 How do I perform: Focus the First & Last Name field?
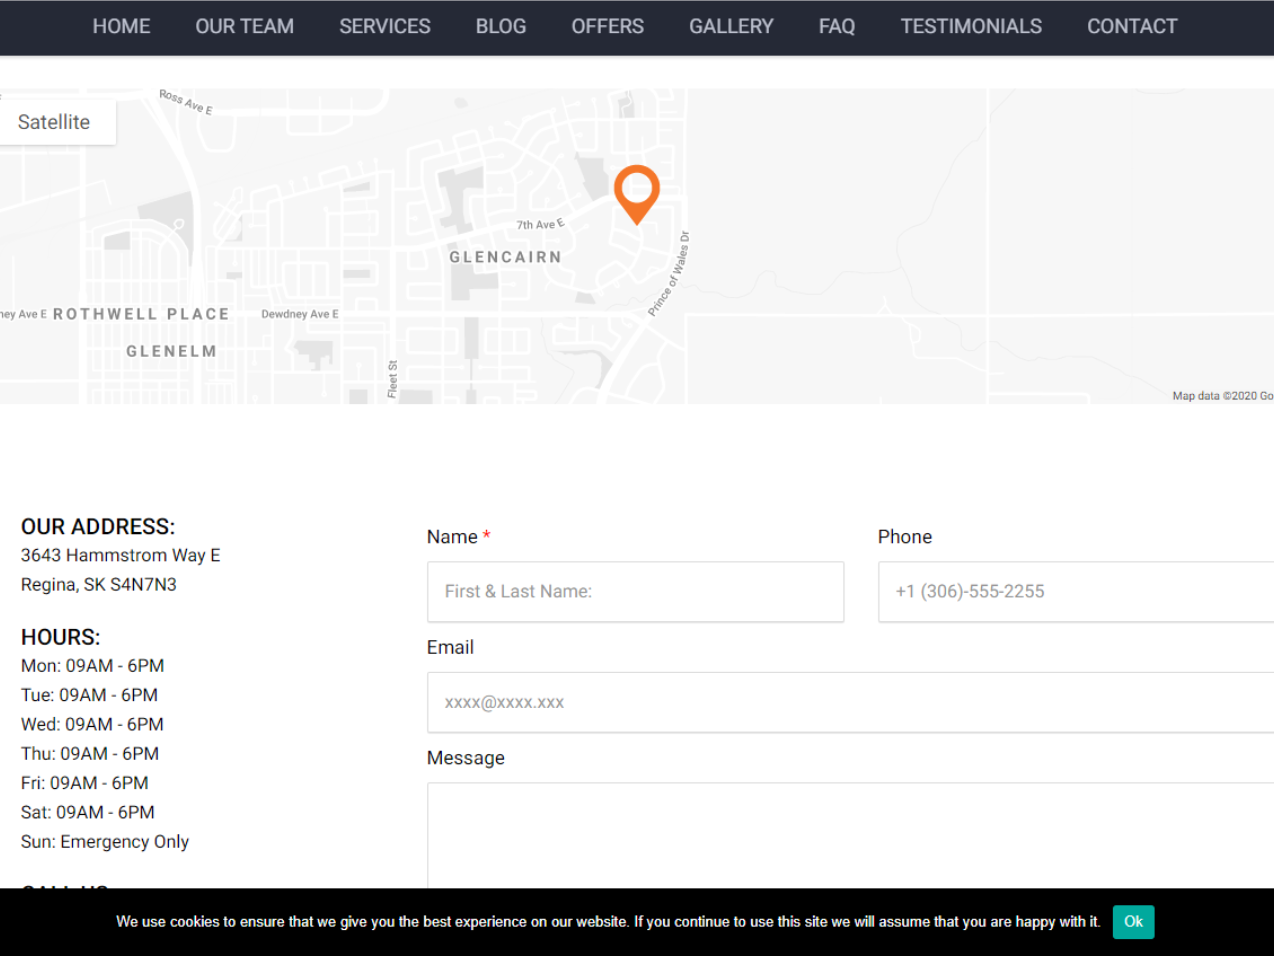pos(635,592)
